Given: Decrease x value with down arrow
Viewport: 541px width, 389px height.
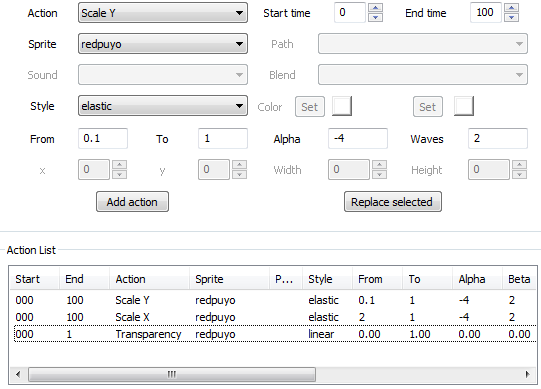Looking at the screenshot, I should [119, 174].
